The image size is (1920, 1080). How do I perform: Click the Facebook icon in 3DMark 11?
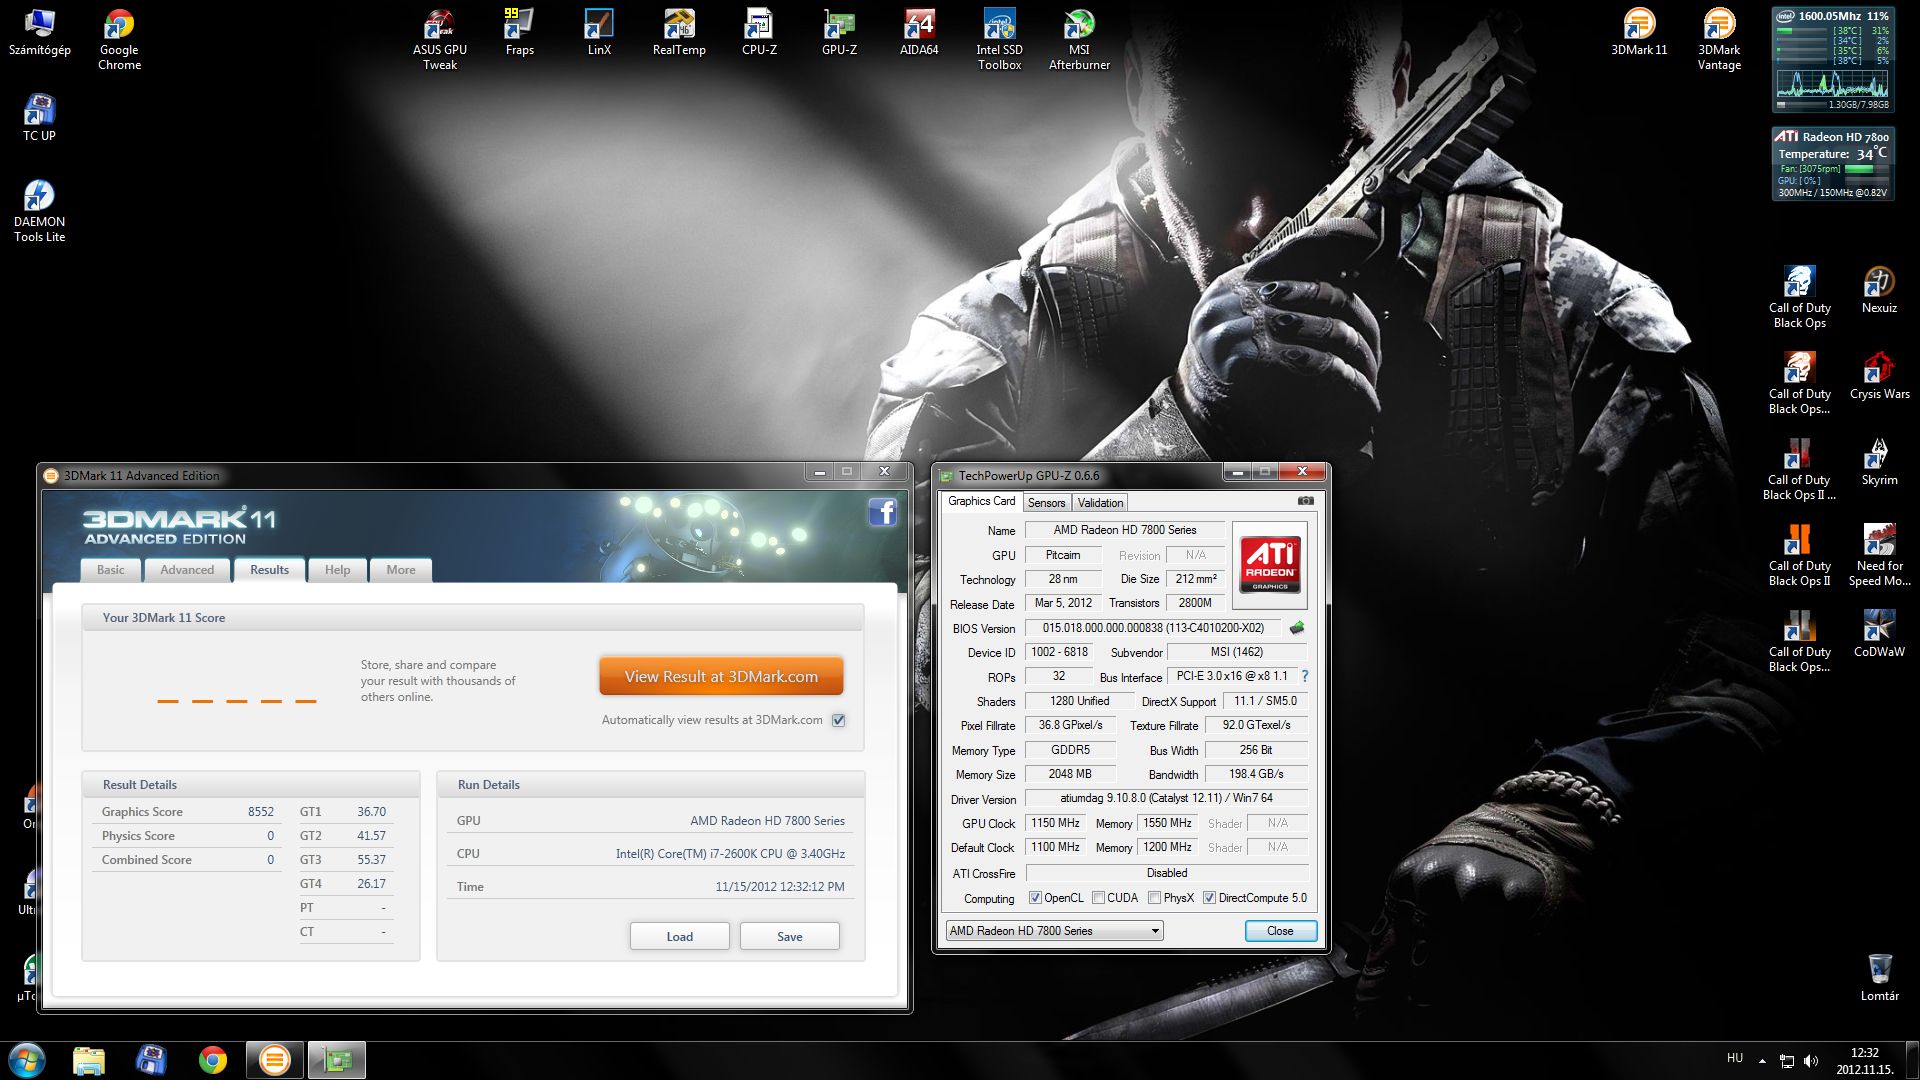[x=882, y=512]
